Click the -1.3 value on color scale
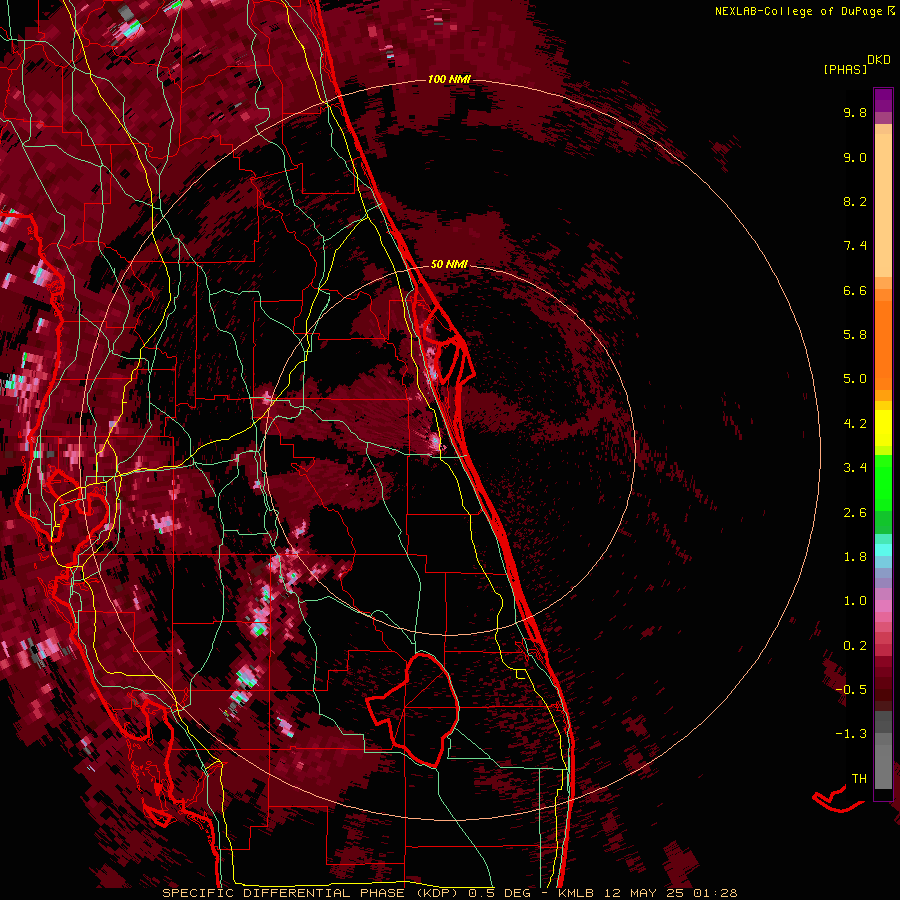The width and height of the screenshot is (900, 900). pos(851,734)
